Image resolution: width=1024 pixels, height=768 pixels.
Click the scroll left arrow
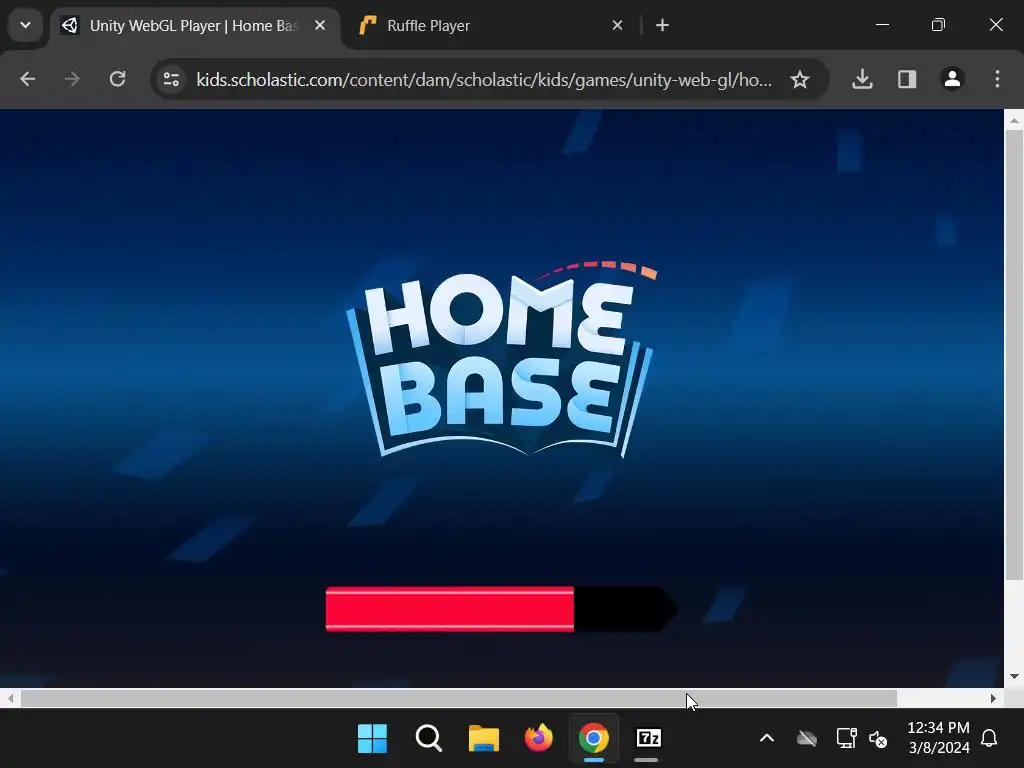pos(10,698)
